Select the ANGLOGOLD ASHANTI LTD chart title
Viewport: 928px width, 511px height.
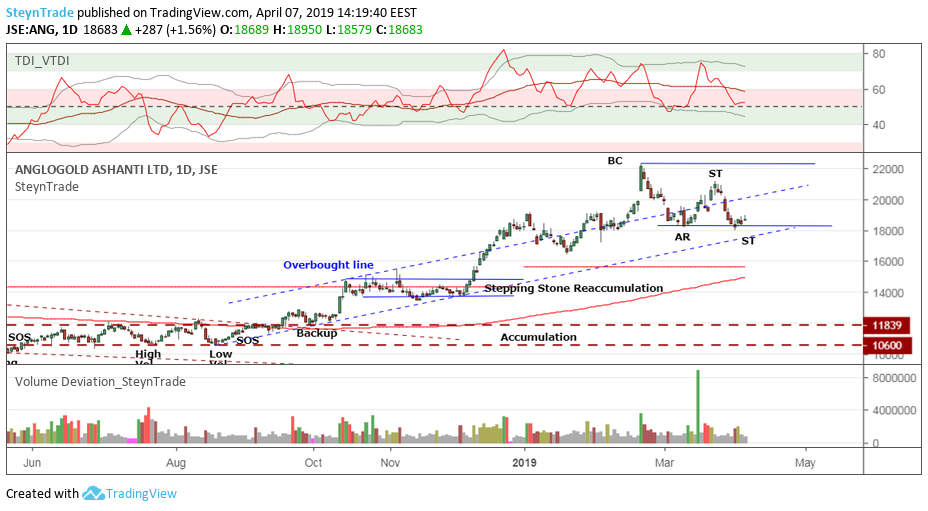[116, 169]
